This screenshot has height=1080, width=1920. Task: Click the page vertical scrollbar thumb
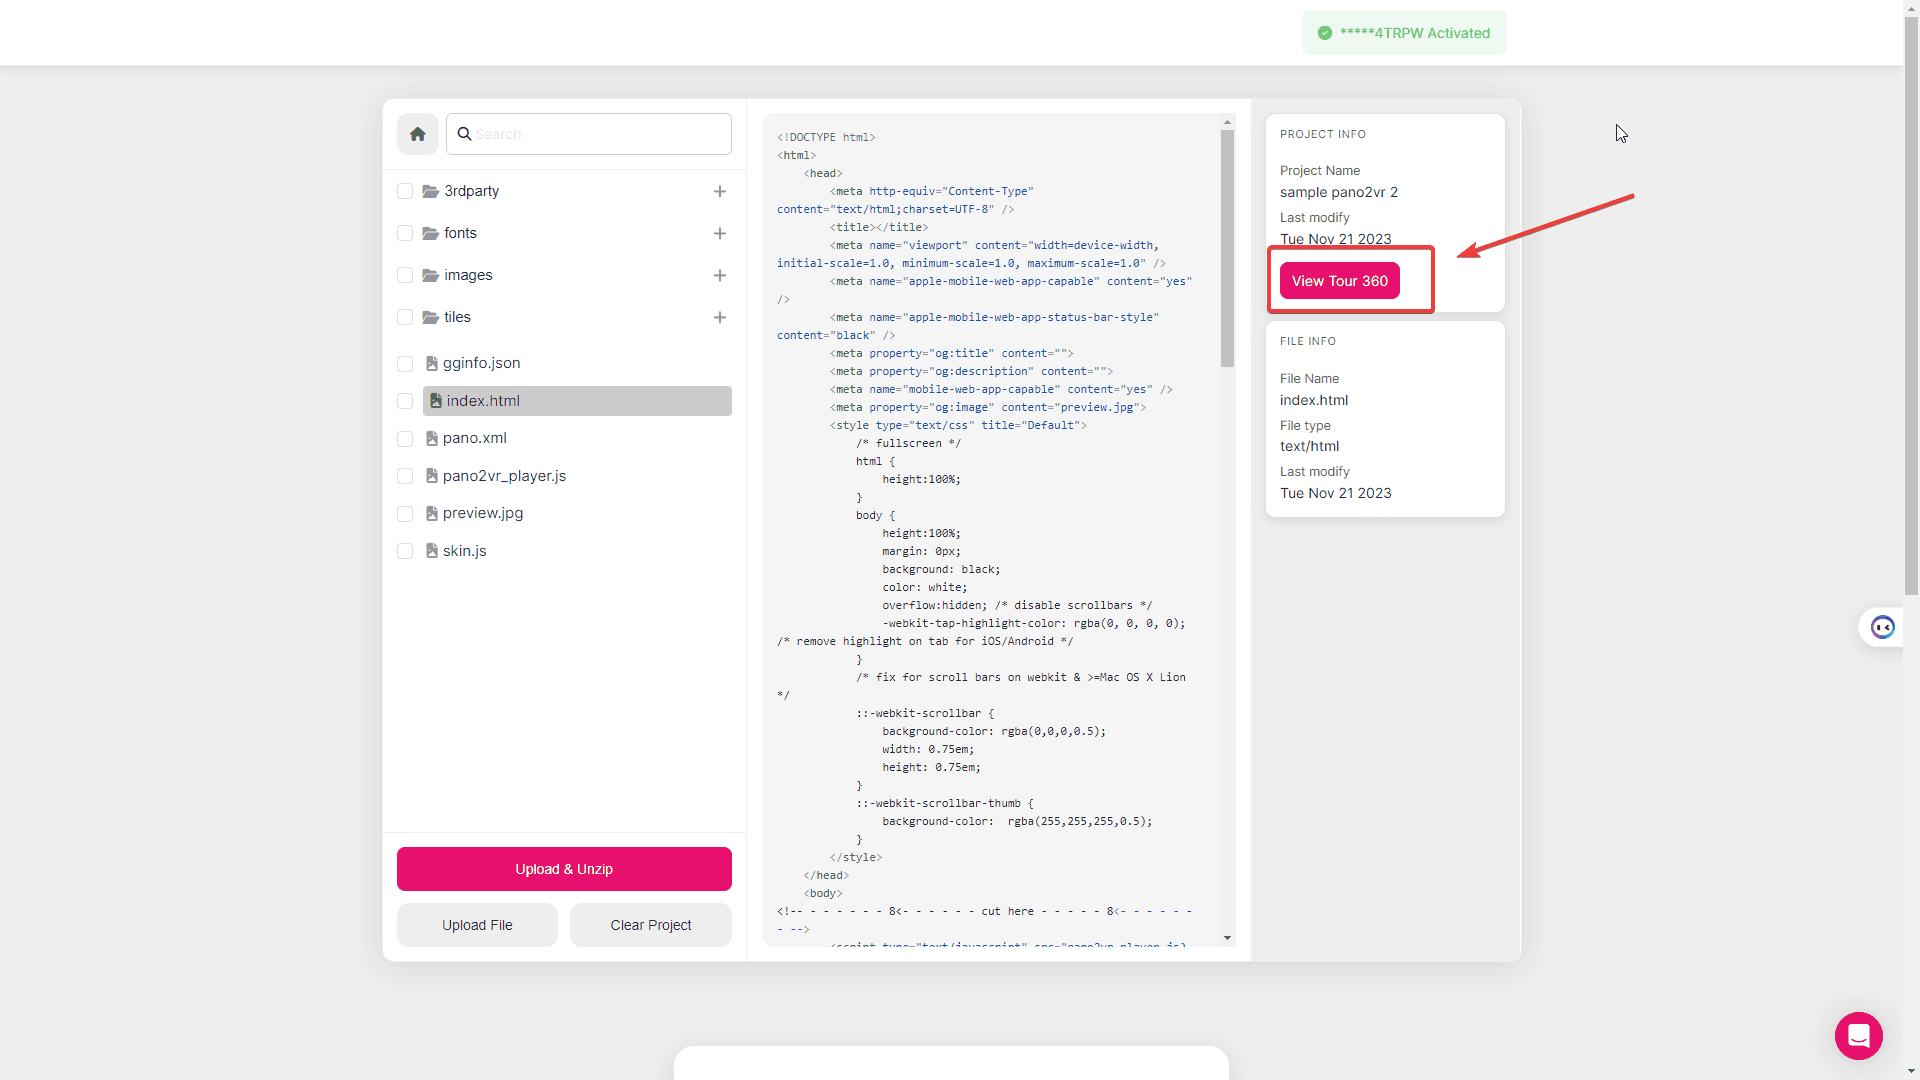coord(1912,305)
